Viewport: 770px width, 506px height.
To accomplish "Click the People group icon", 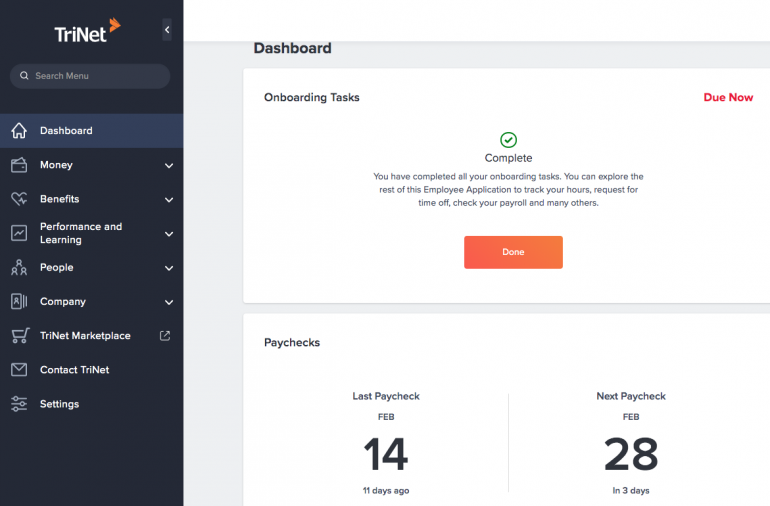I will click(x=19, y=267).
